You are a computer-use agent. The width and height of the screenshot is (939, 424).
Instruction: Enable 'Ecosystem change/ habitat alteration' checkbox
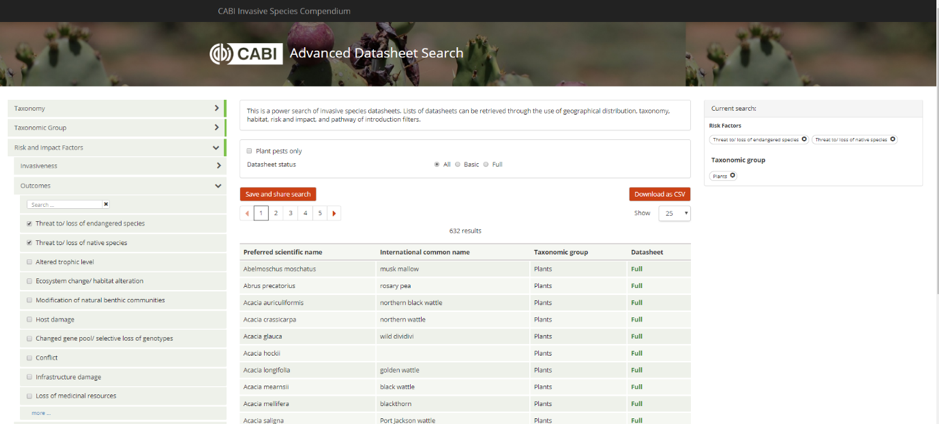29,281
